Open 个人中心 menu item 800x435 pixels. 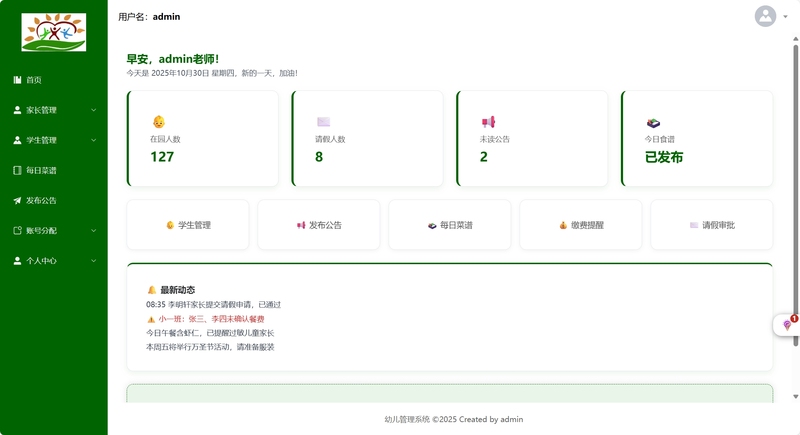(54, 261)
